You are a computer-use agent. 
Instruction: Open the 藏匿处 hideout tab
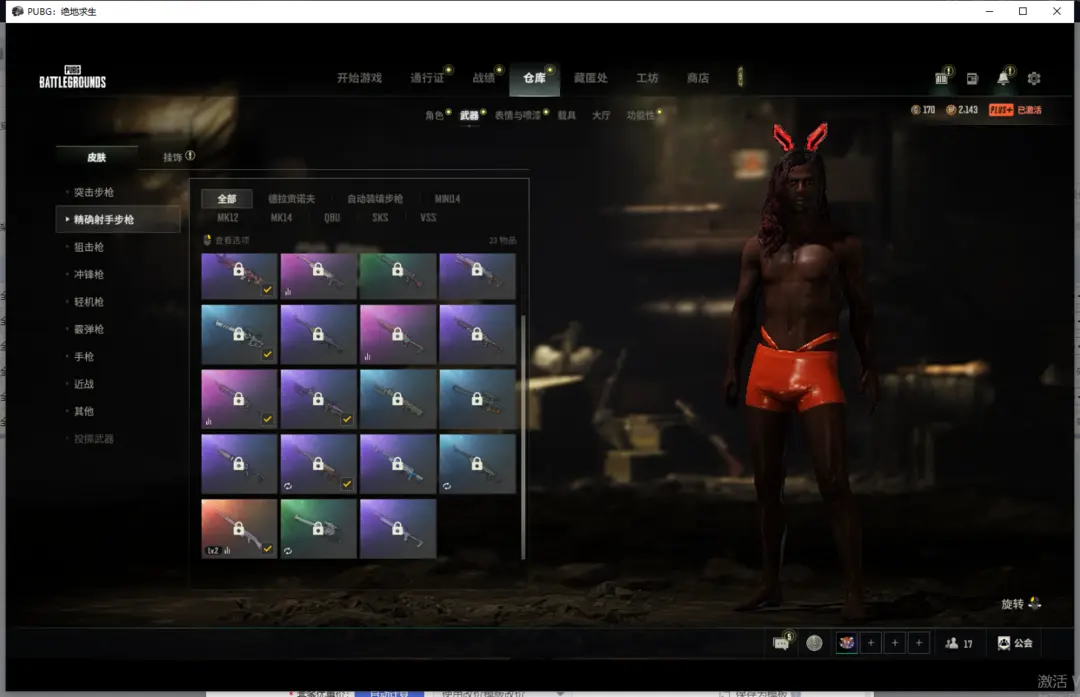coord(591,78)
